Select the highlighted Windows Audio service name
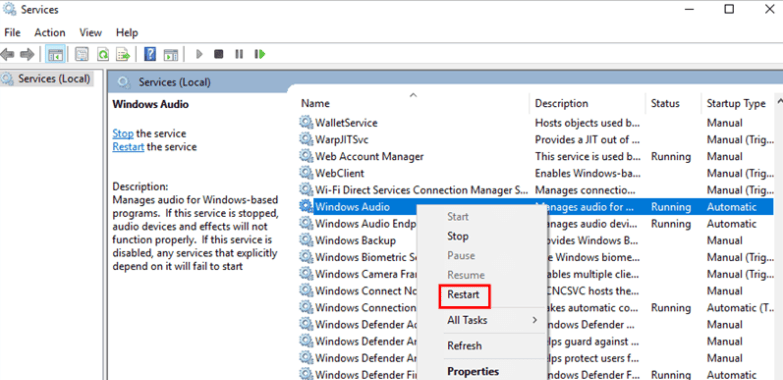 point(352,207)
